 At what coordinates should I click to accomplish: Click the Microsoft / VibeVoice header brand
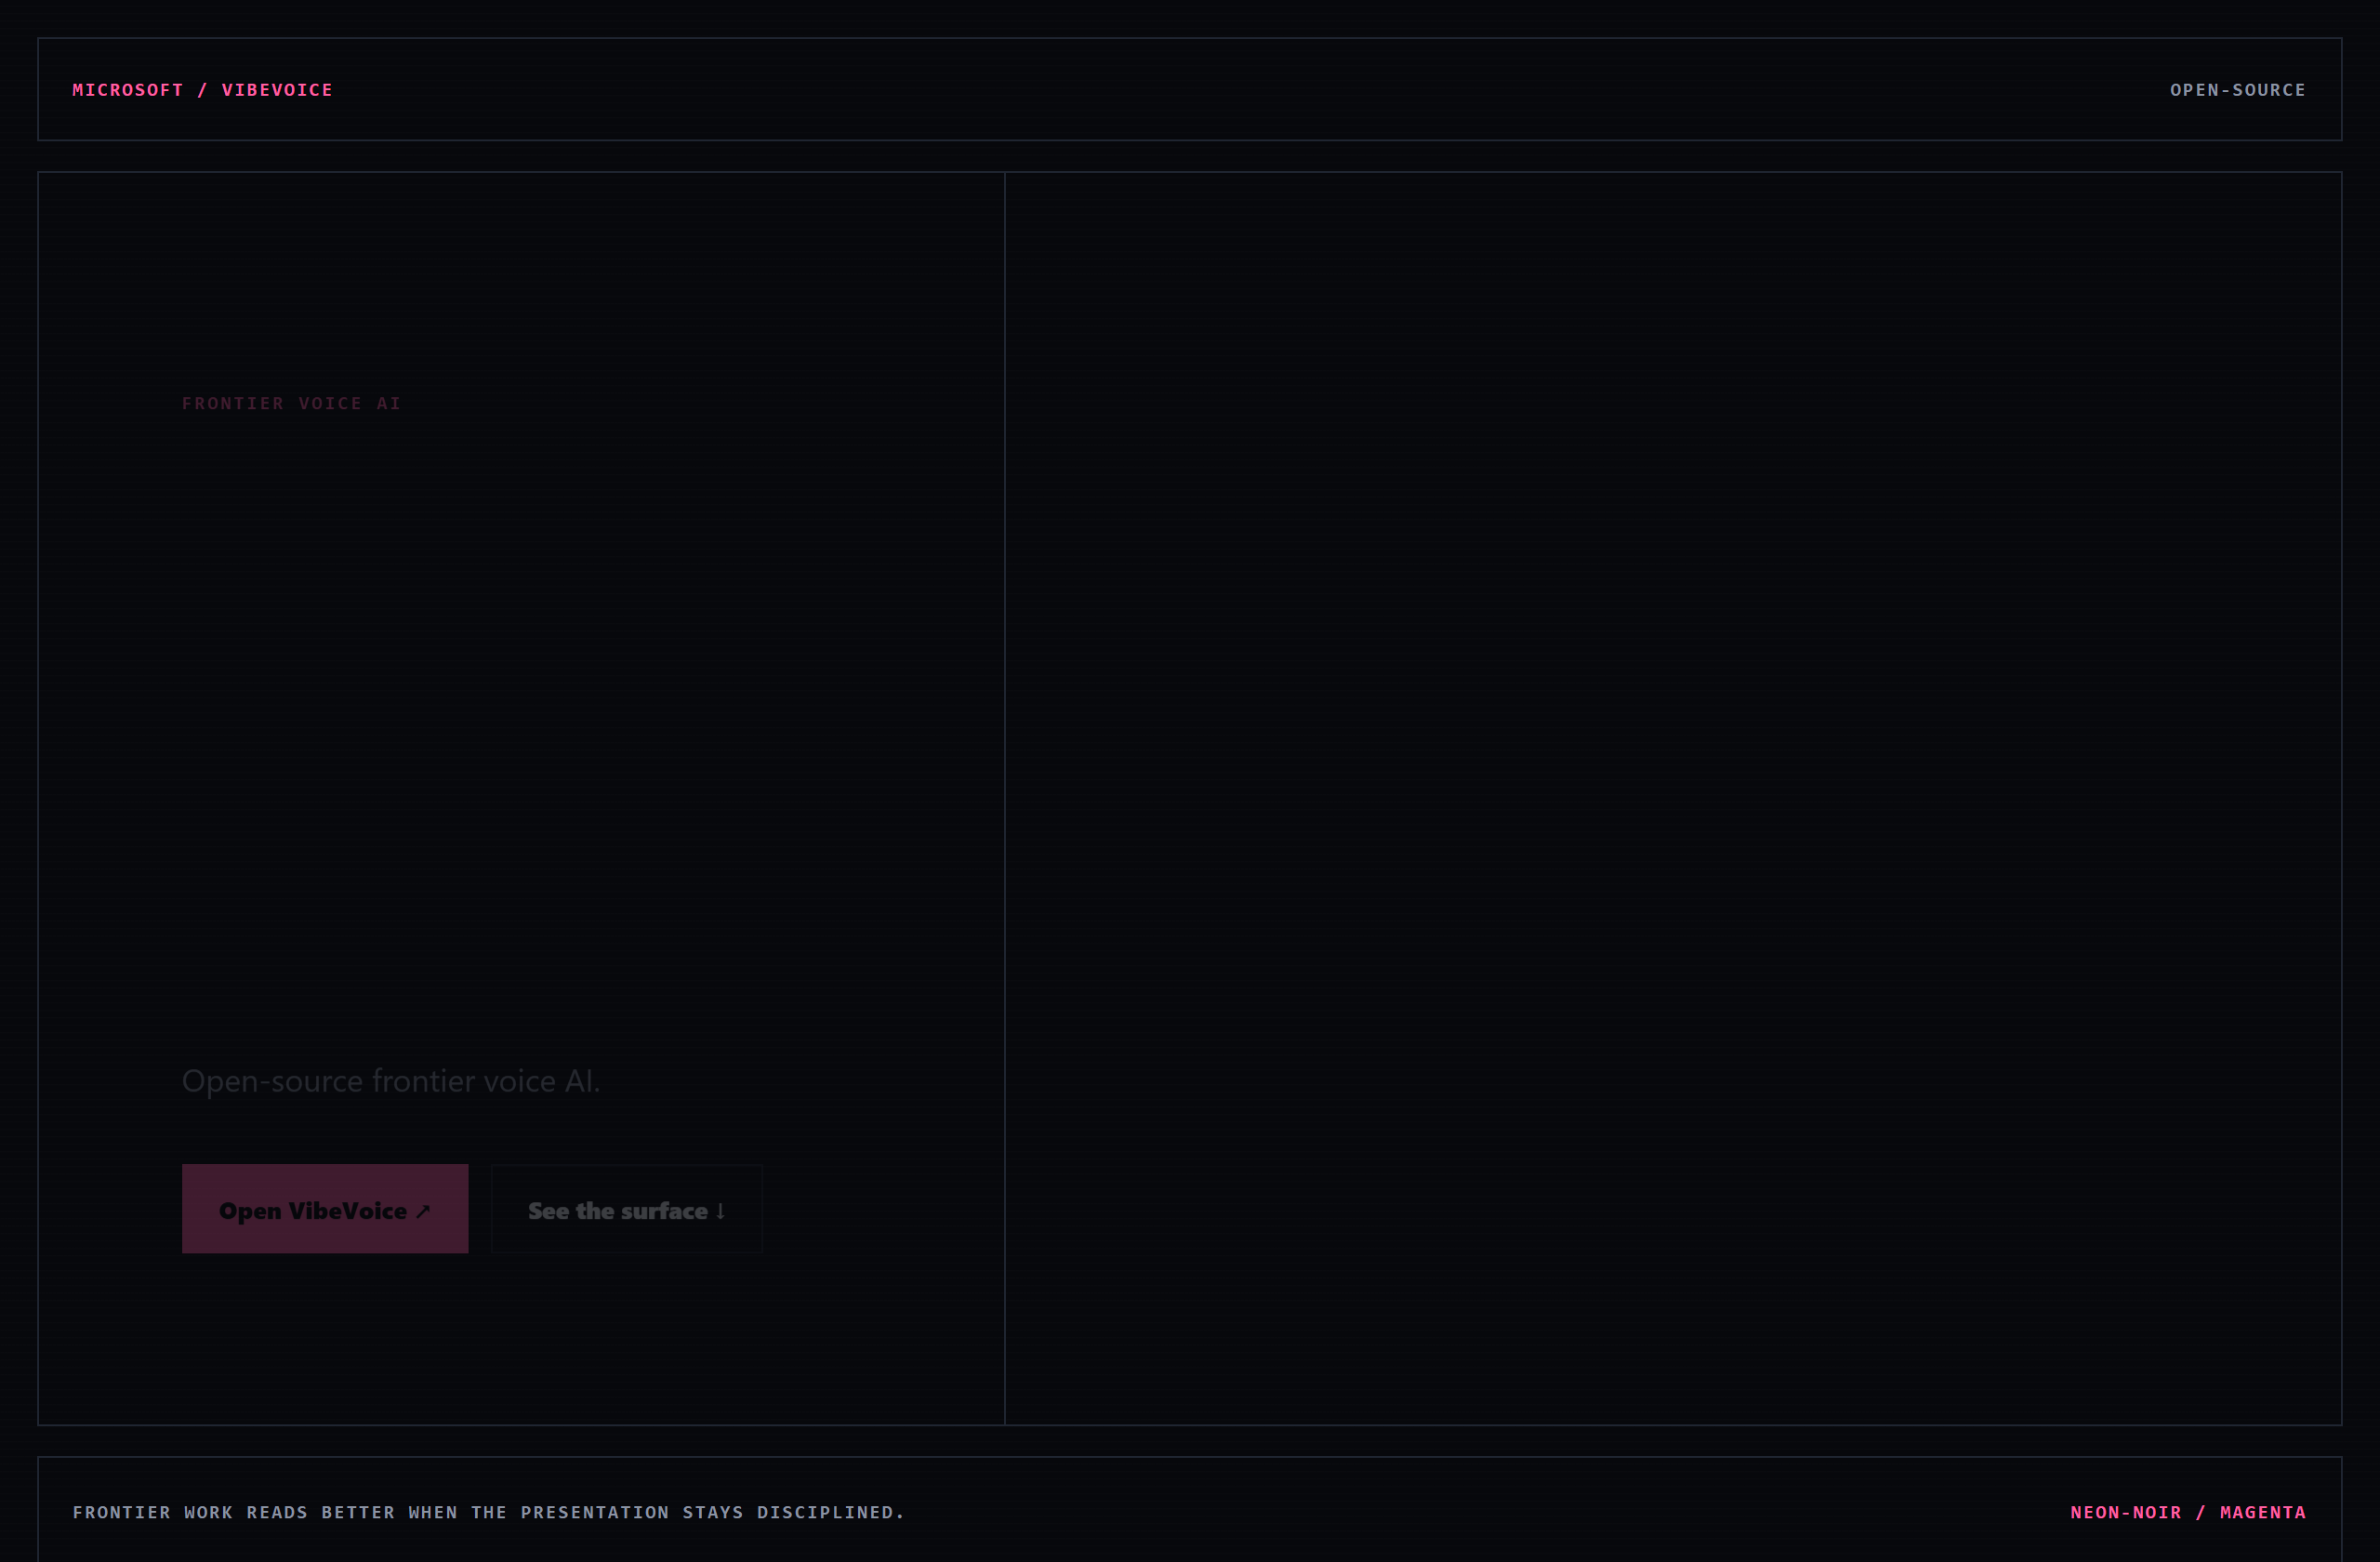coord(202,90)
